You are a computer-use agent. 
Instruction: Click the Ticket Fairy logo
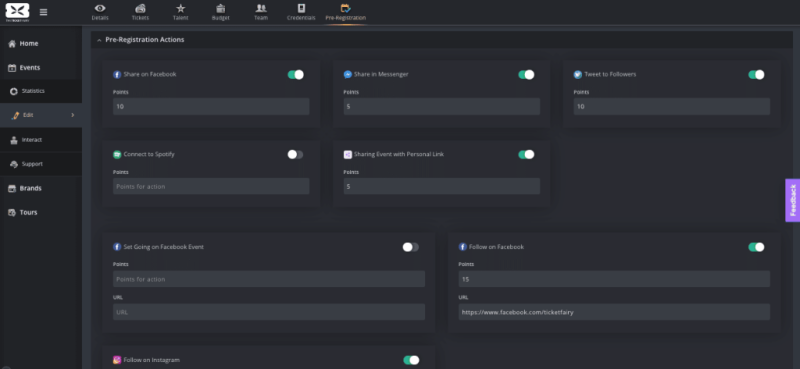(x=17, y=12)
